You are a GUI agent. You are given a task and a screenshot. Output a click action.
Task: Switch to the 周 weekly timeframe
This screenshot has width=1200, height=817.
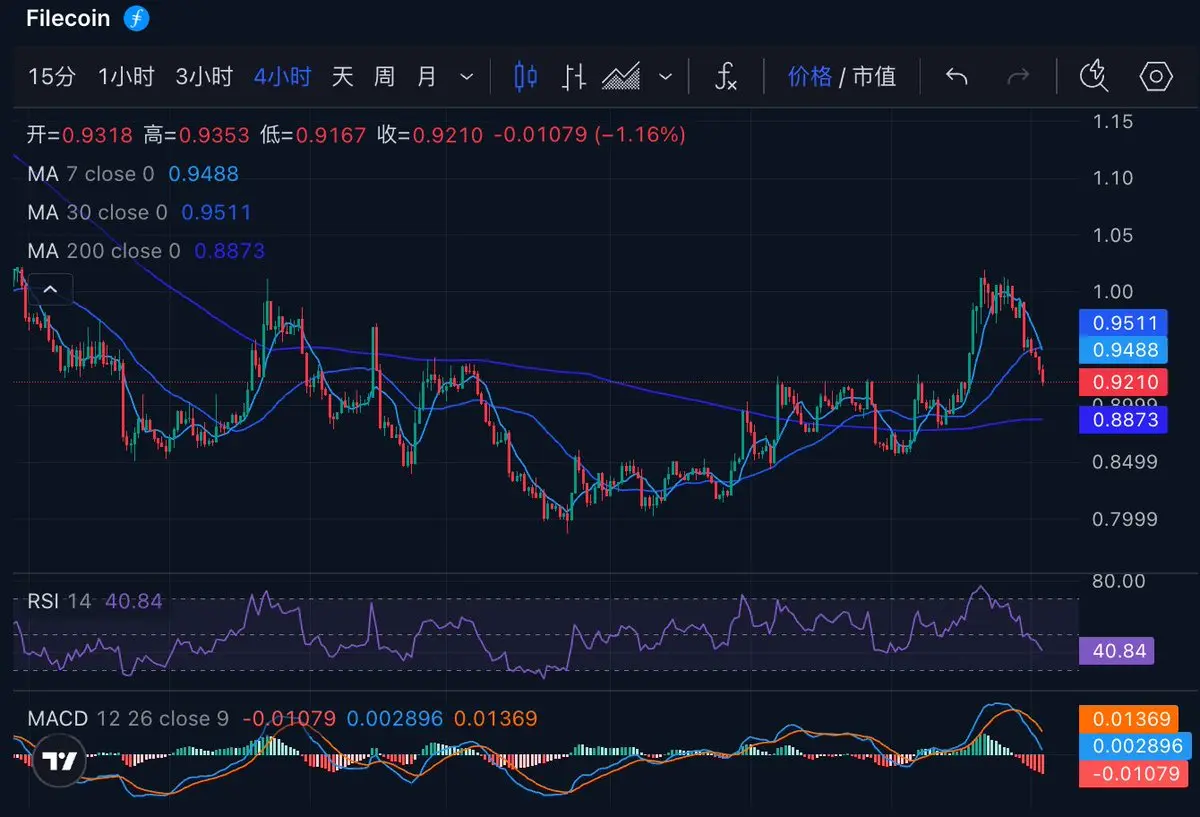coord(385,77)
